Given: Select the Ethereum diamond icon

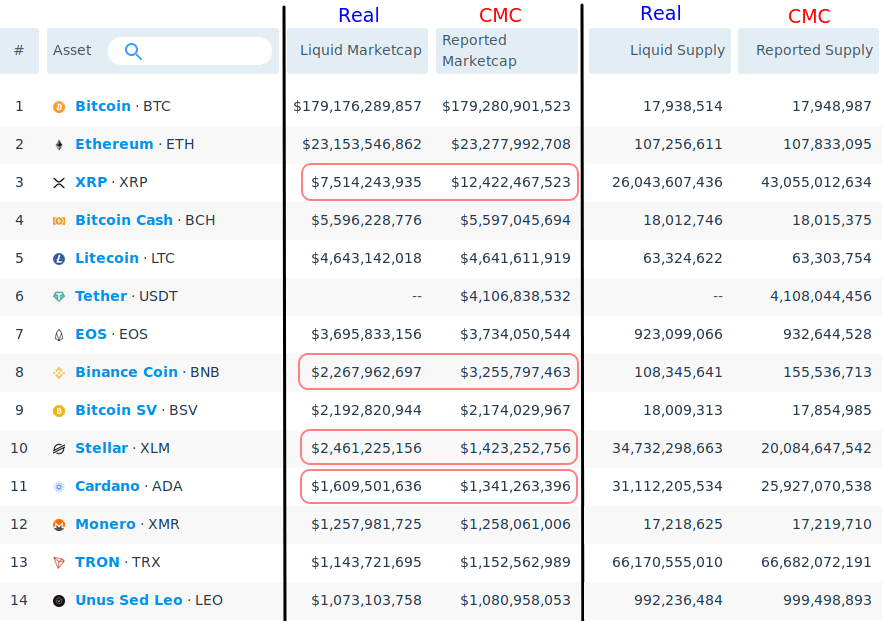Looking at the screenshot, I should [58, 144].
